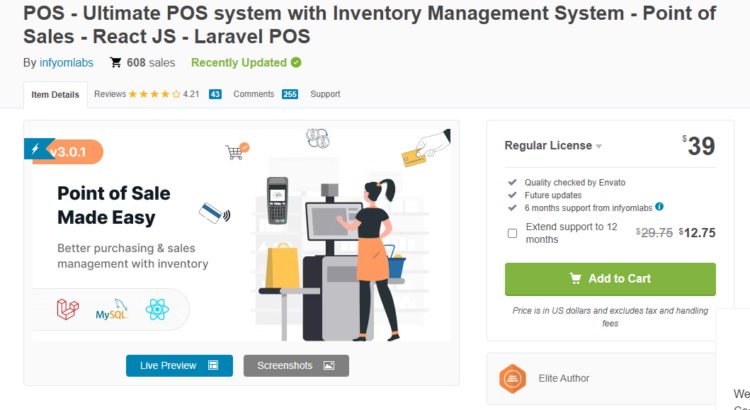Click the shopping cart sales icon
This screenshot has height=410, width=750.
tap(116, 62)
